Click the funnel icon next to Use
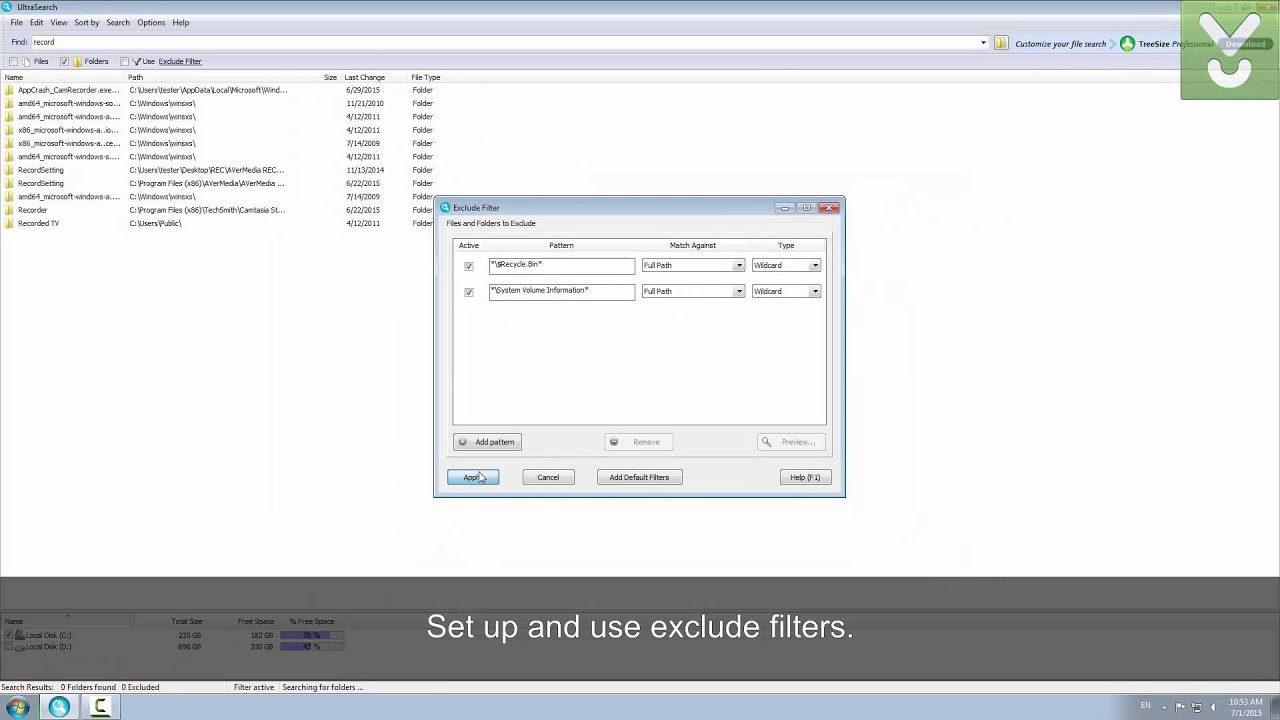Image resolution: width=1280 pixels, height=720 pixels. [137, 62]
